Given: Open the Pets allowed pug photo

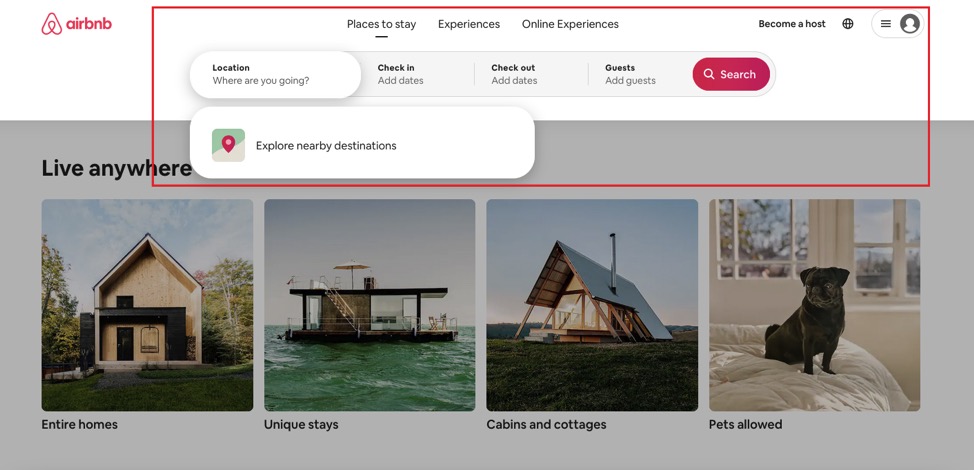Looking at the screenshot, I should [814, 305].
